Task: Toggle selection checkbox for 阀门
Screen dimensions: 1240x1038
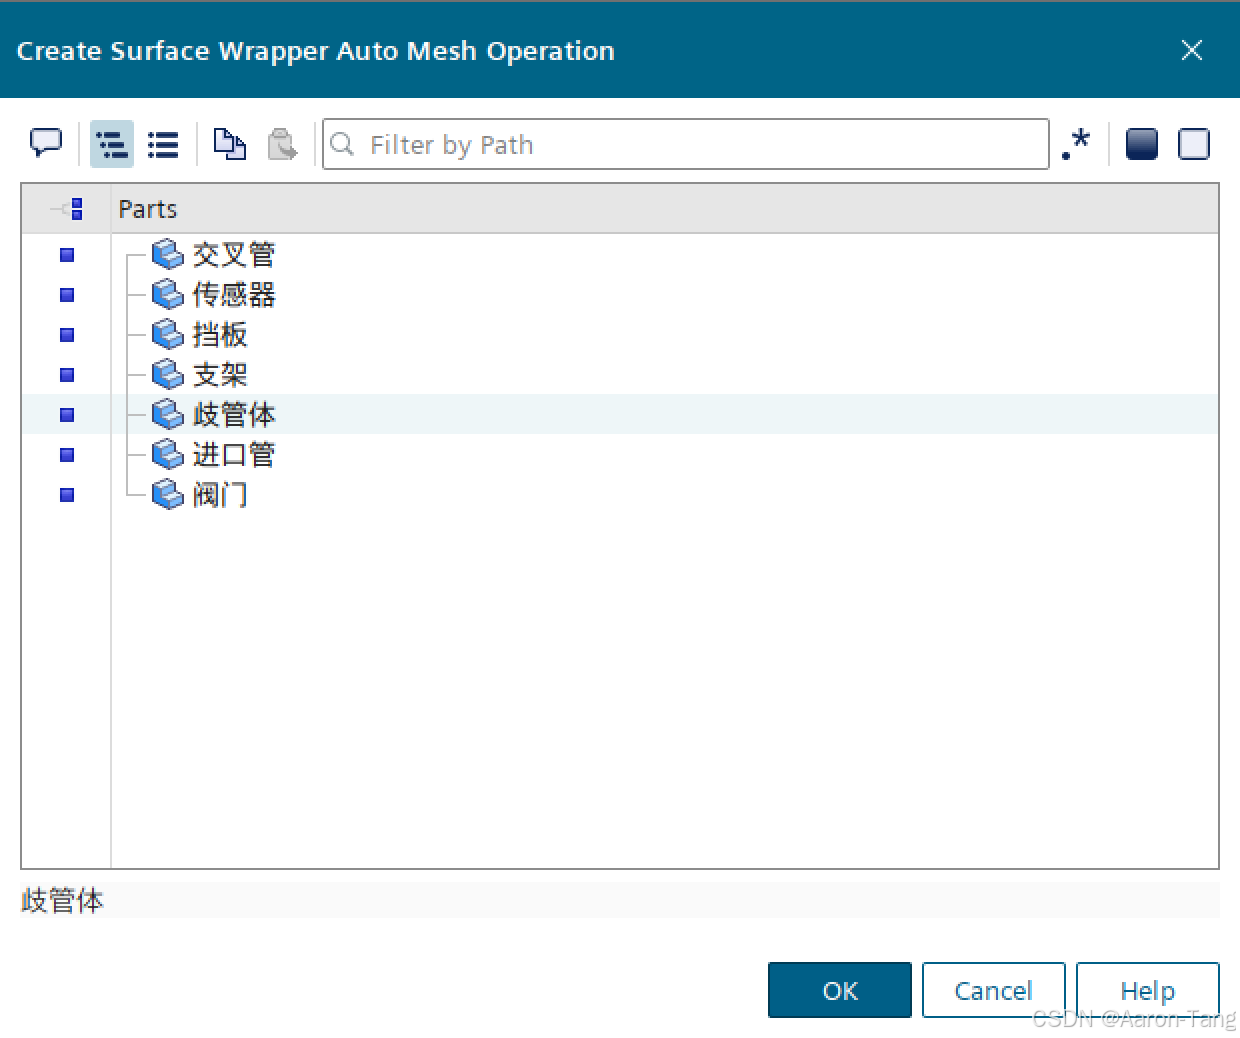Action: click(67, 495)
